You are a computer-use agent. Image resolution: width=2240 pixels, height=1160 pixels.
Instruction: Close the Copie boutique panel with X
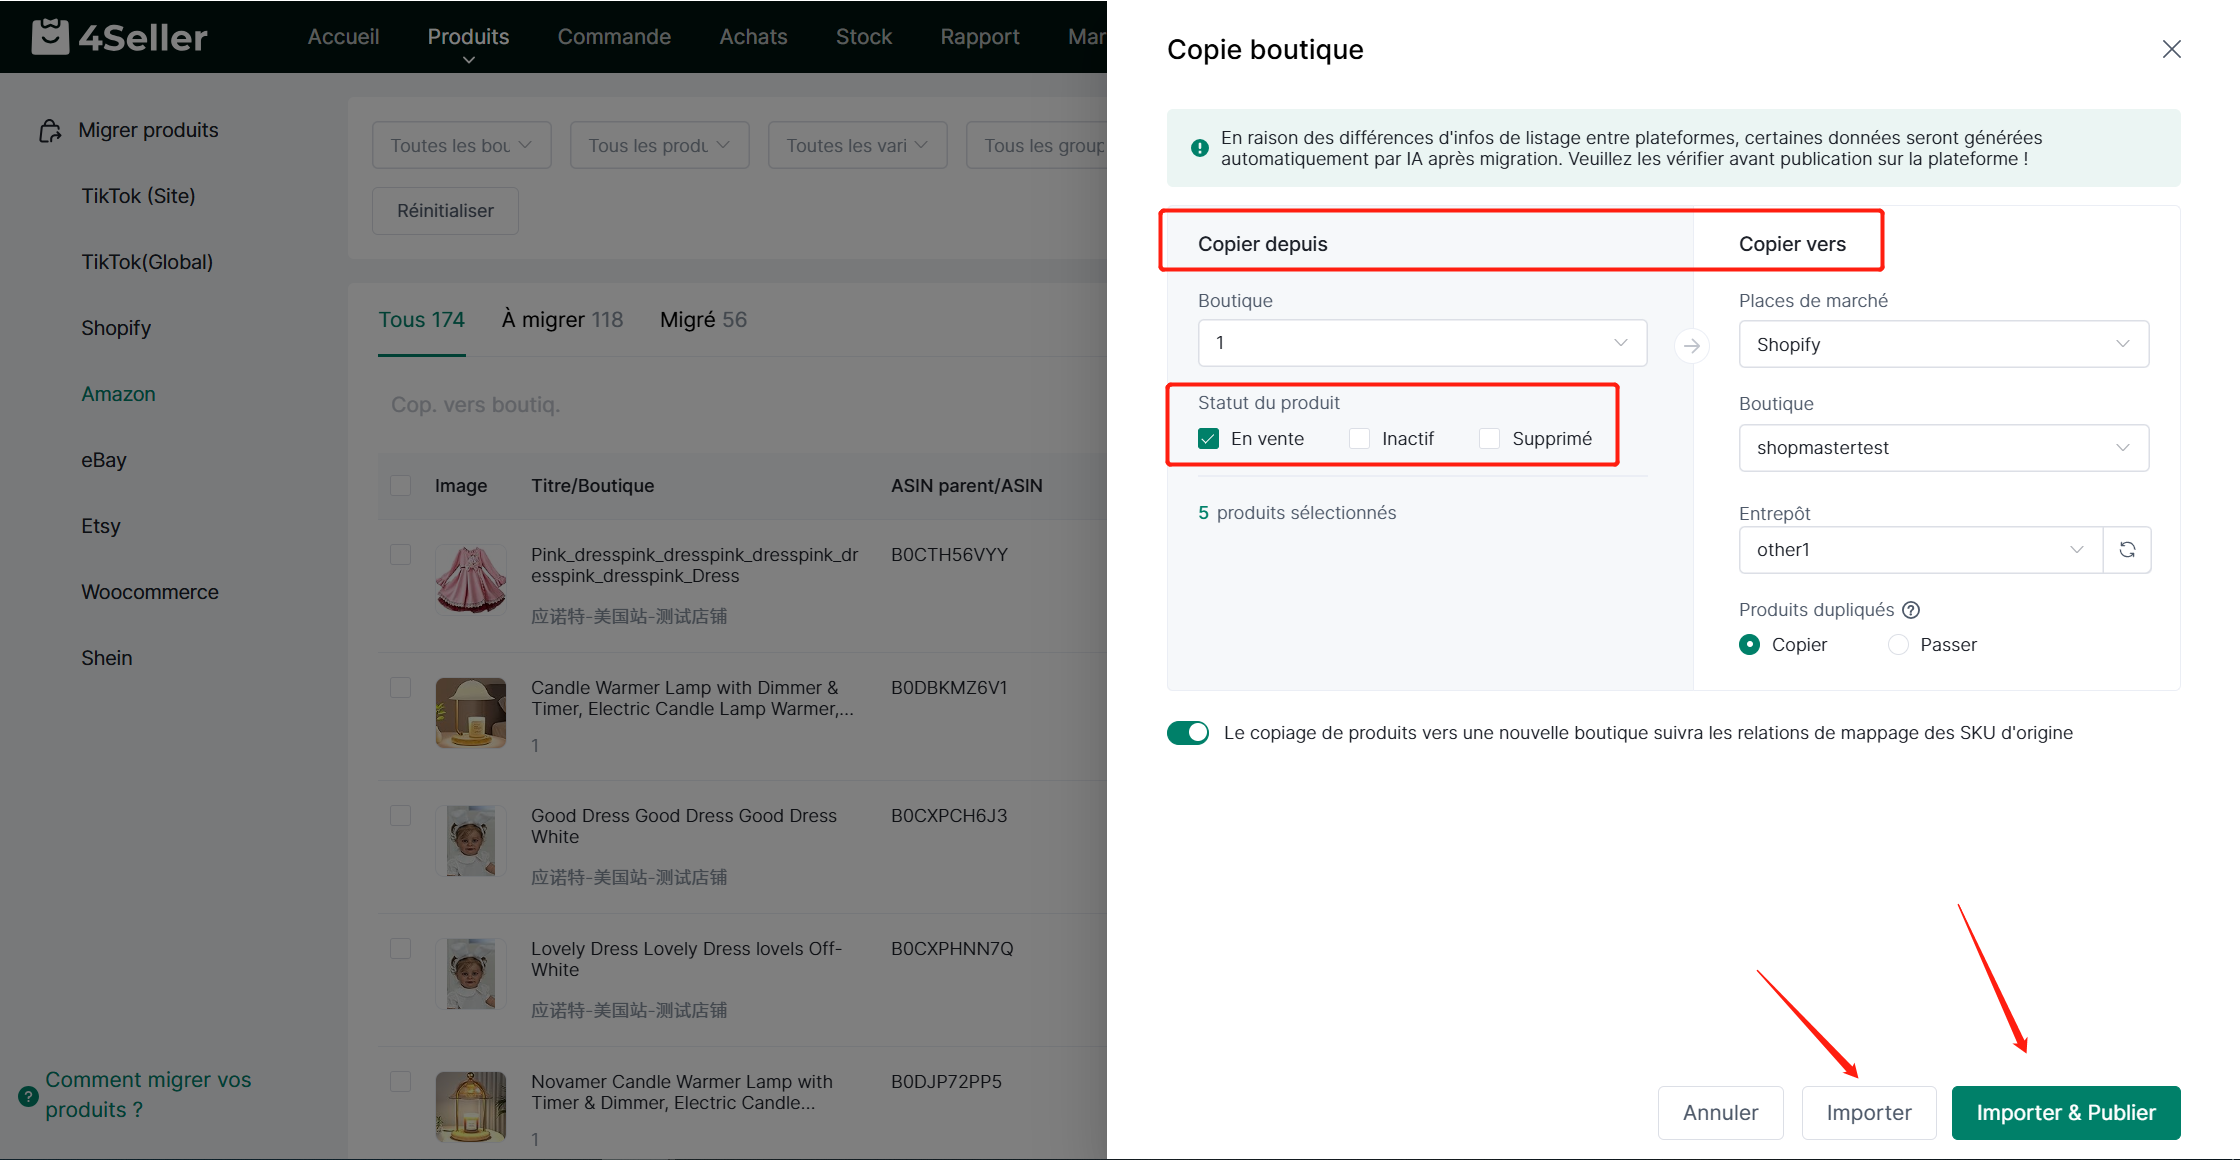coord(2171,49)
